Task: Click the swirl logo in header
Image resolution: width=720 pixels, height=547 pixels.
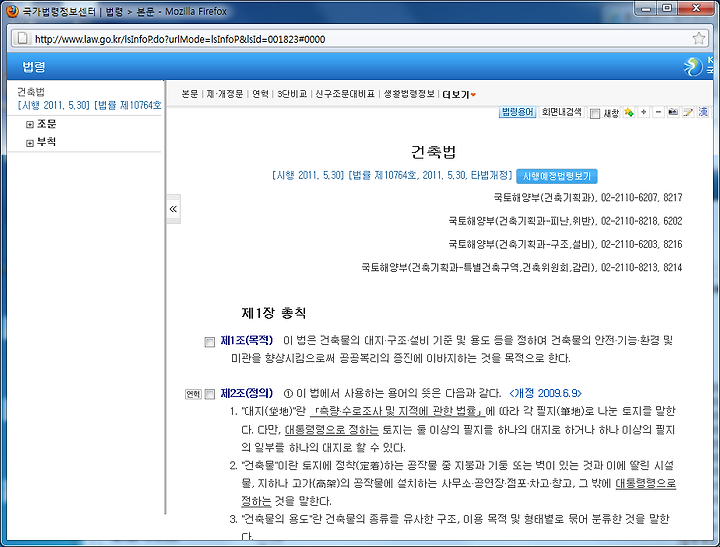Action: [x=692, y=67]
